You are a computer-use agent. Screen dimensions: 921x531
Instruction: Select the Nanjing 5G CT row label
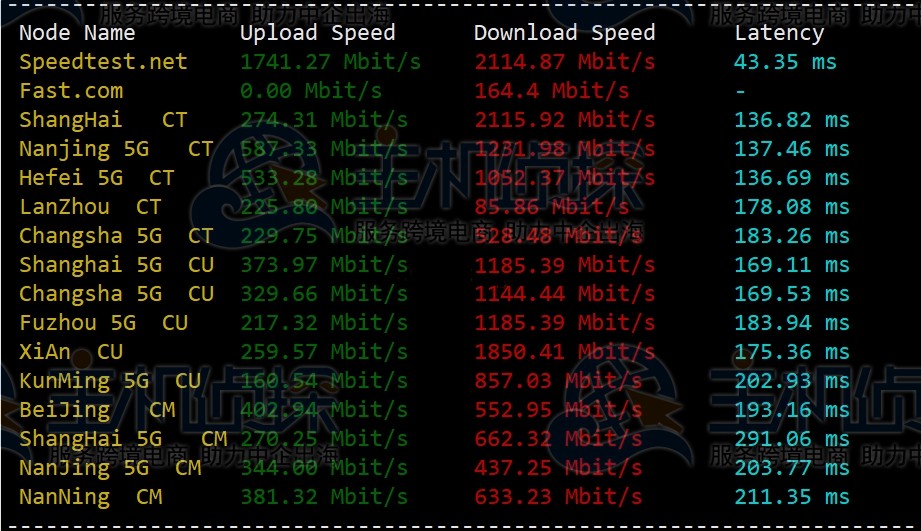(116, 149)
